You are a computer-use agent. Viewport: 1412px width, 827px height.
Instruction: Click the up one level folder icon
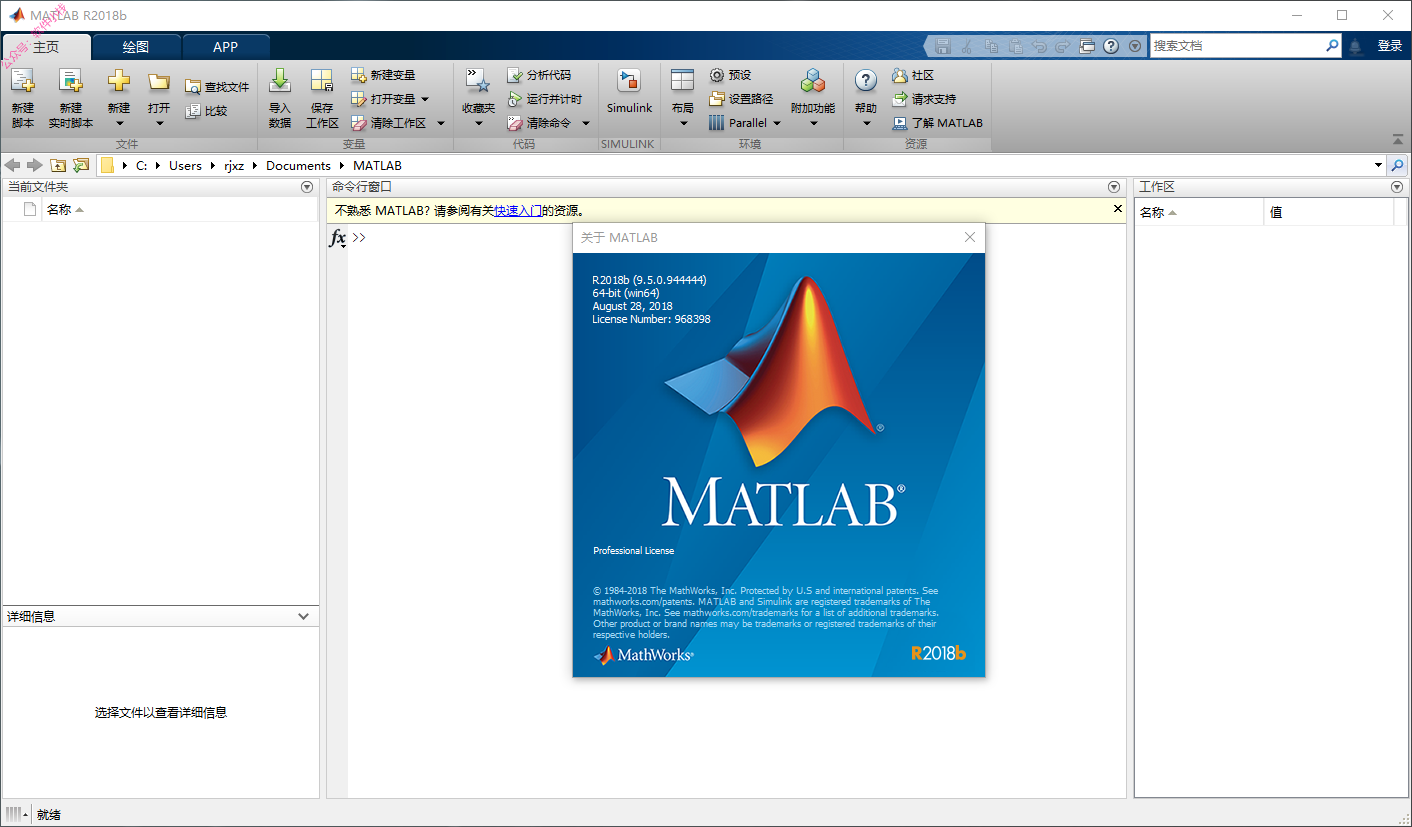58,165
